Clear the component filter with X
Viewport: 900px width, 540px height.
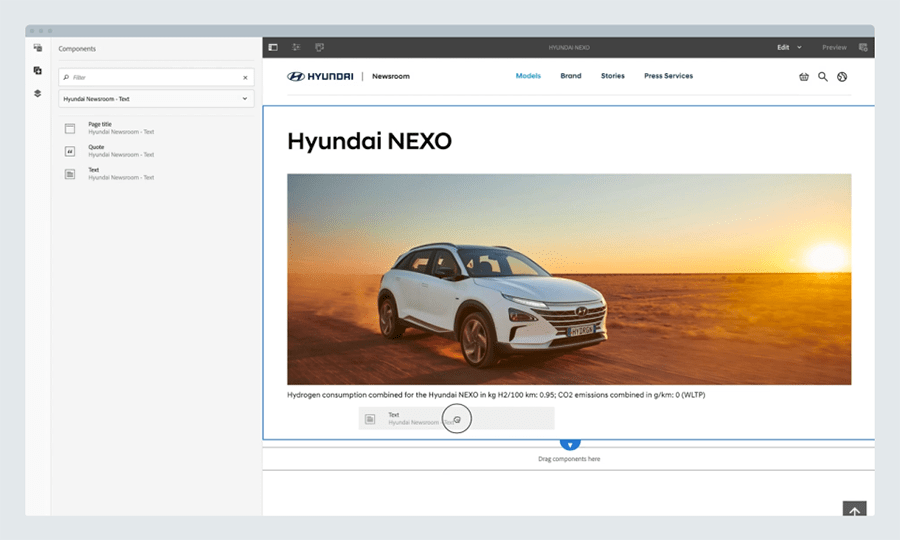point(245,77)
